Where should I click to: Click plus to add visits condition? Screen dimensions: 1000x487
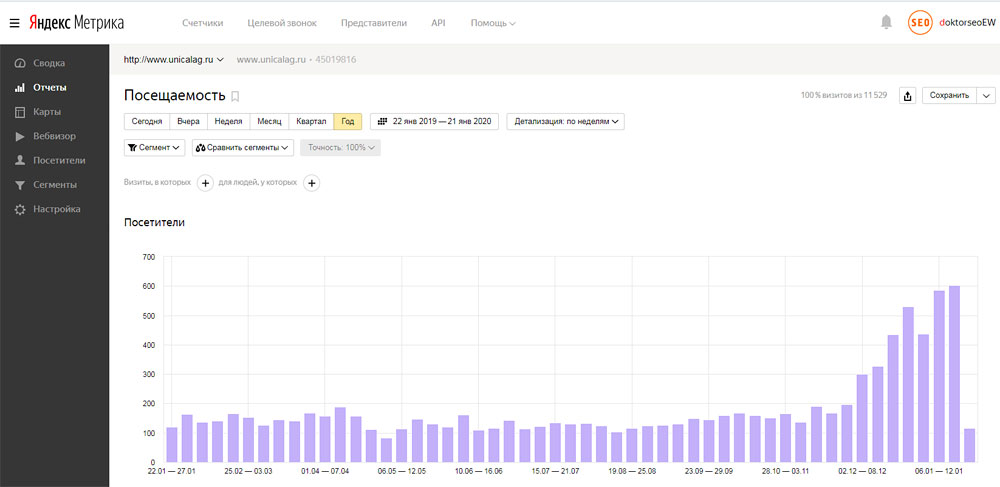pyautogui.click(x=205, y=183)
